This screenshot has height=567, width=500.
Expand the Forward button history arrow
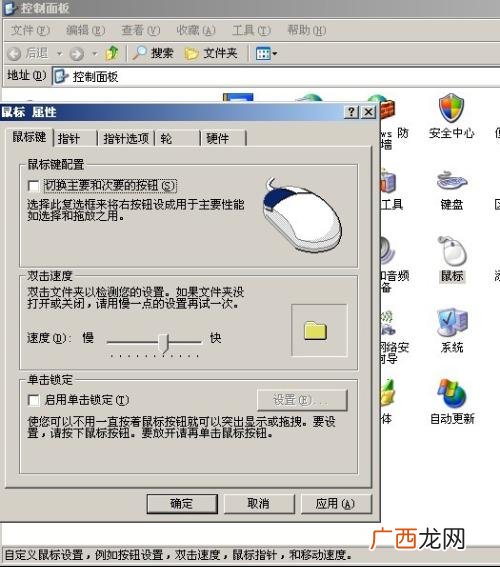pos(95,54)
